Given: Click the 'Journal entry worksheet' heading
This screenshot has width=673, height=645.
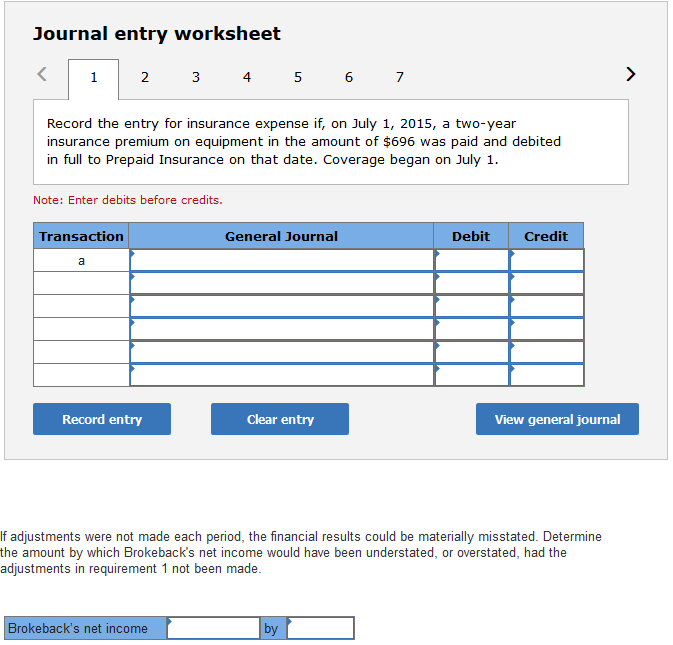Looking at the screenshot, I should pos(157,34).
